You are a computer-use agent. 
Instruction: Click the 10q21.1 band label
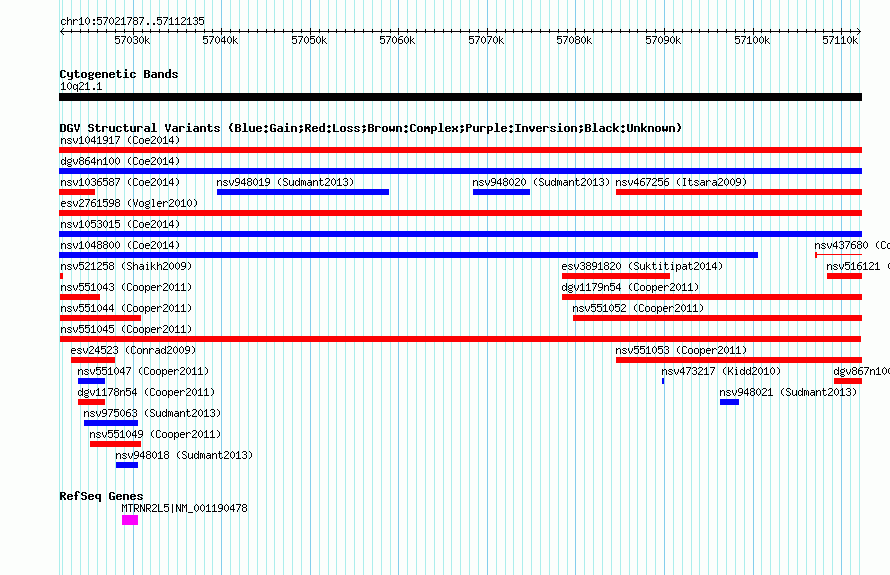[81, 86]
